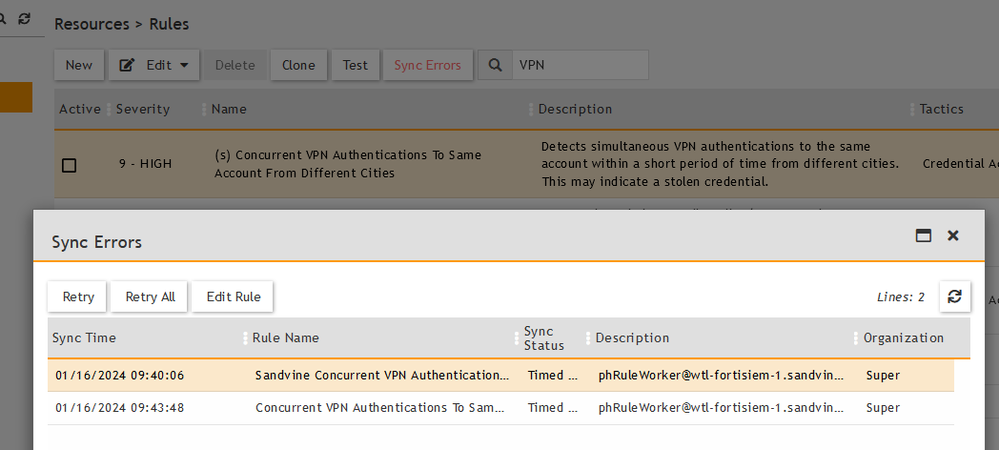Click the search magnifier icon beside VPN
This screenshot has width=999, height=450.
[x=494, y=65]
